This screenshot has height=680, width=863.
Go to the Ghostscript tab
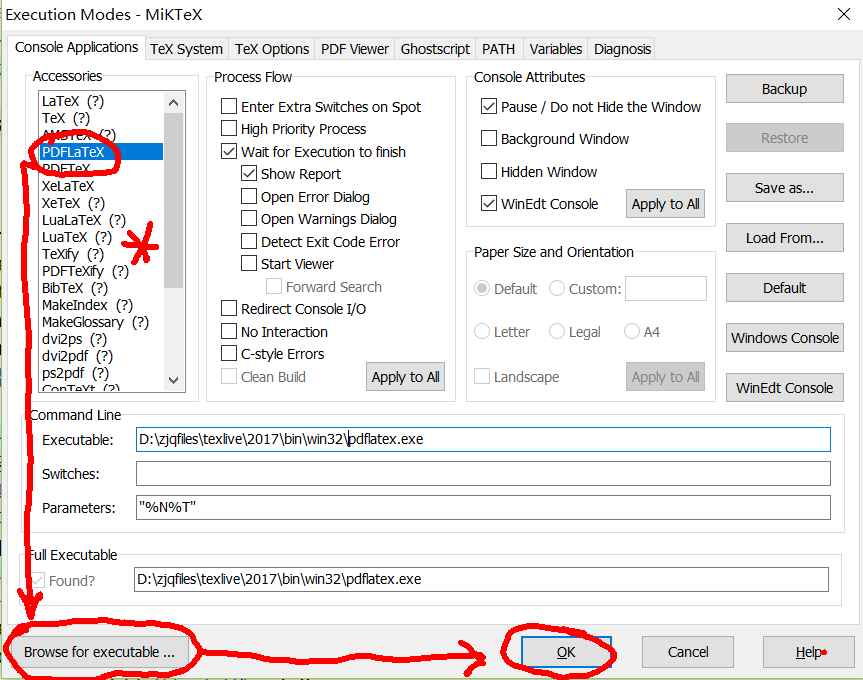435,49
